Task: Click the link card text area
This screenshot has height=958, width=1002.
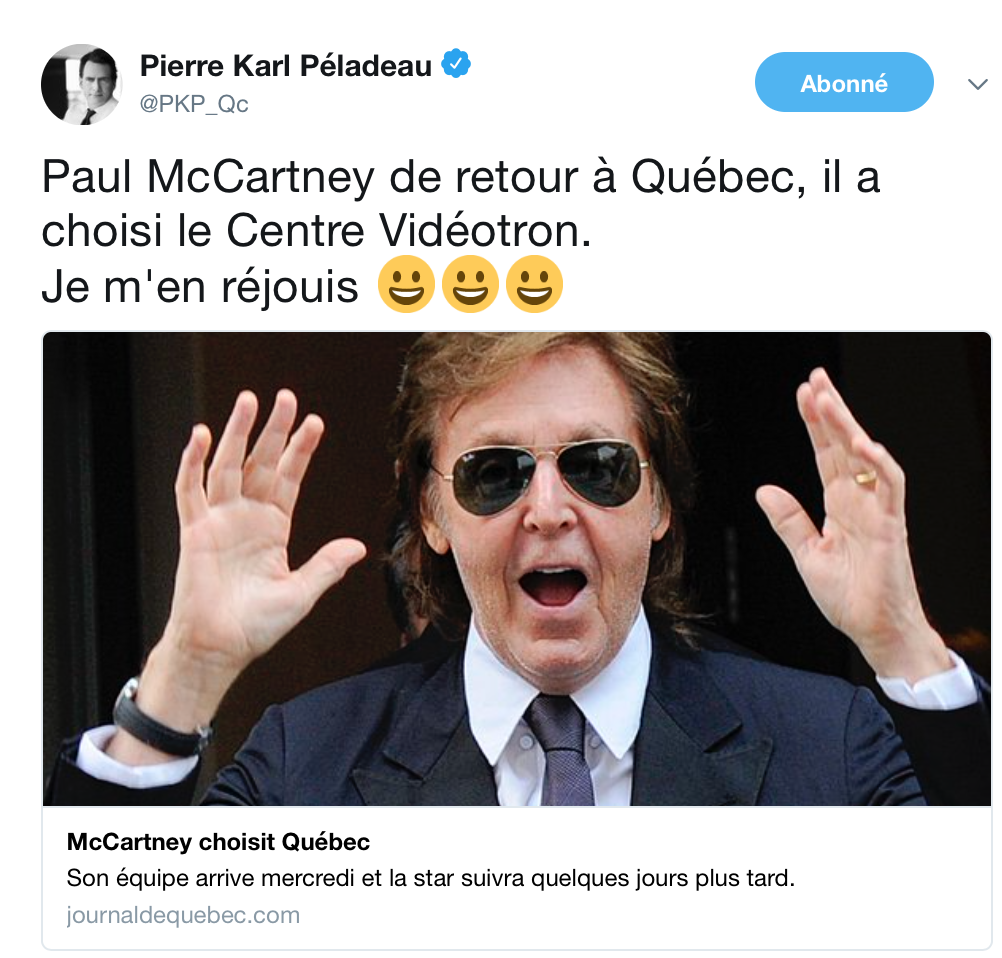Action: (517, 877)
